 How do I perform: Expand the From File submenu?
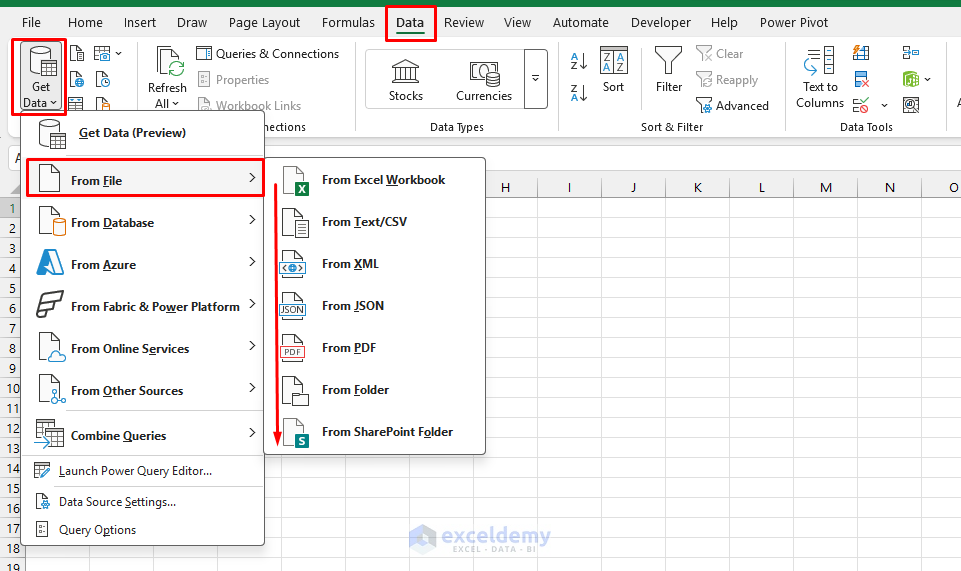tap(145, 178)
